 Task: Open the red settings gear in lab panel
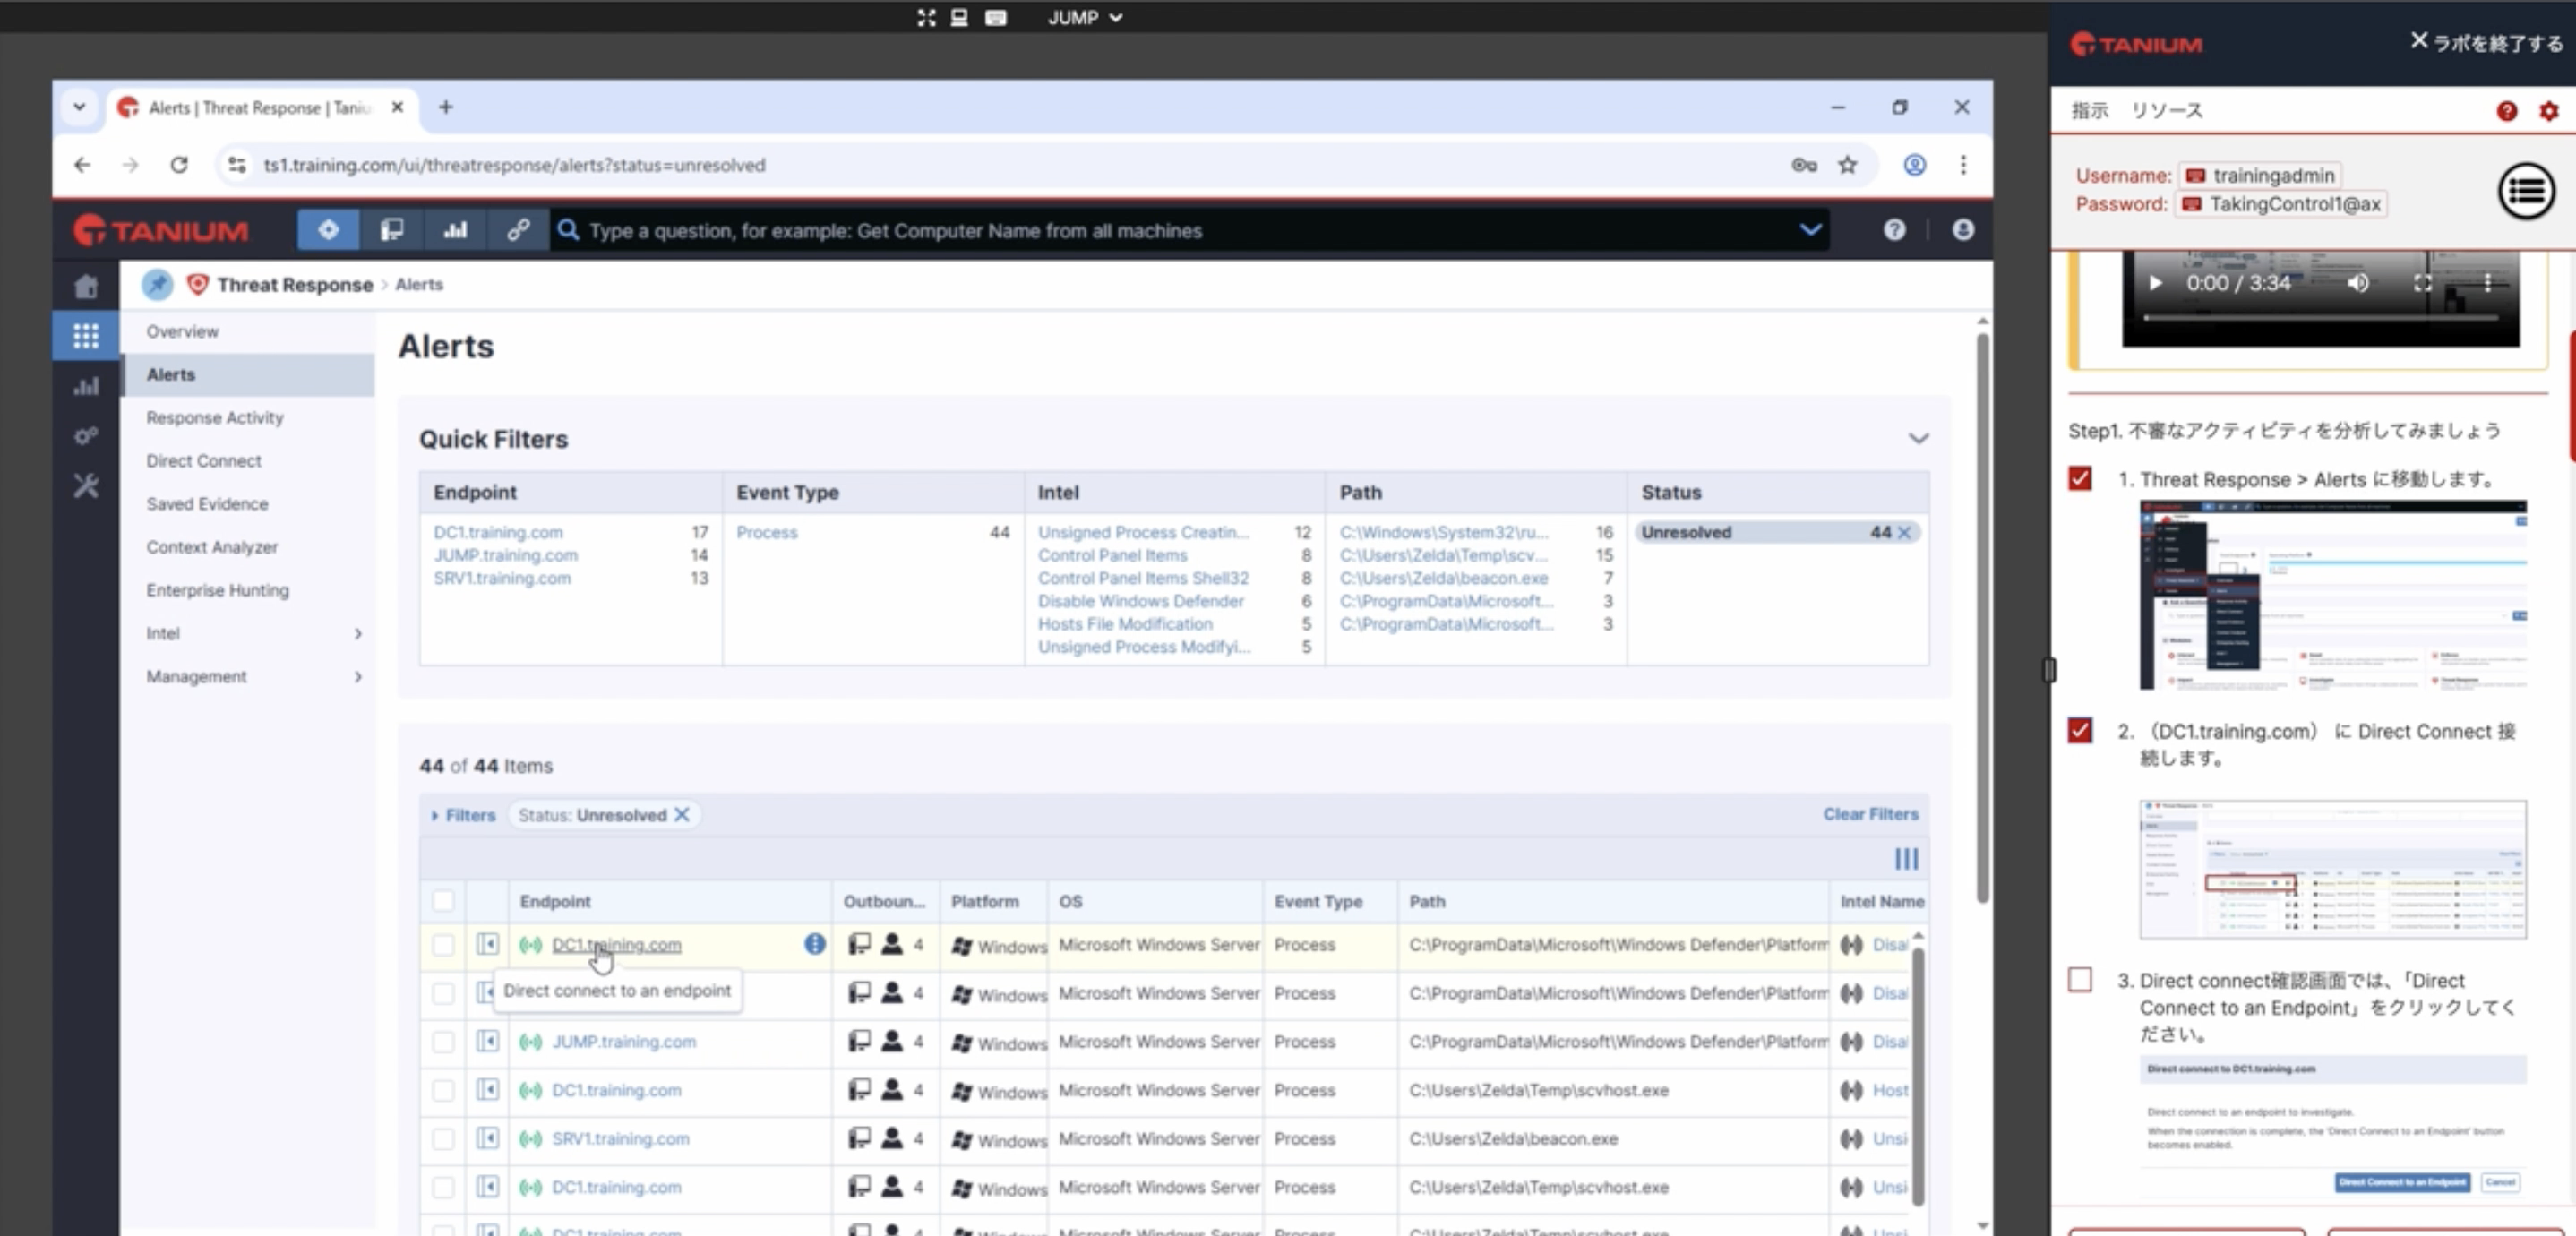coord(2549,111)
